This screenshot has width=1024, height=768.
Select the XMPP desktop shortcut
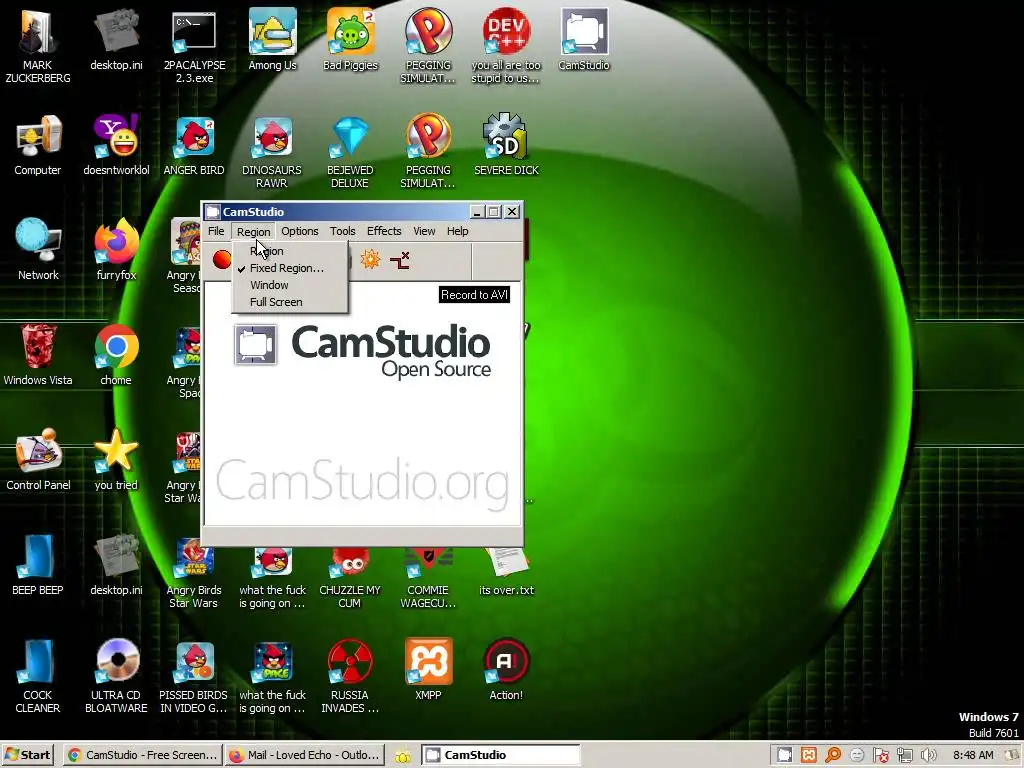point(428,670)
